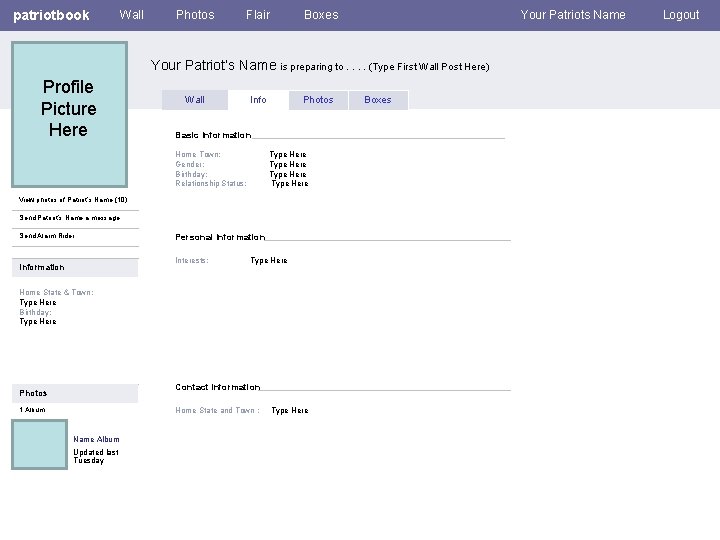Click Your Patriots Name in the header
The height and width of the screenshot is (540, 720).
pos(573,15)
